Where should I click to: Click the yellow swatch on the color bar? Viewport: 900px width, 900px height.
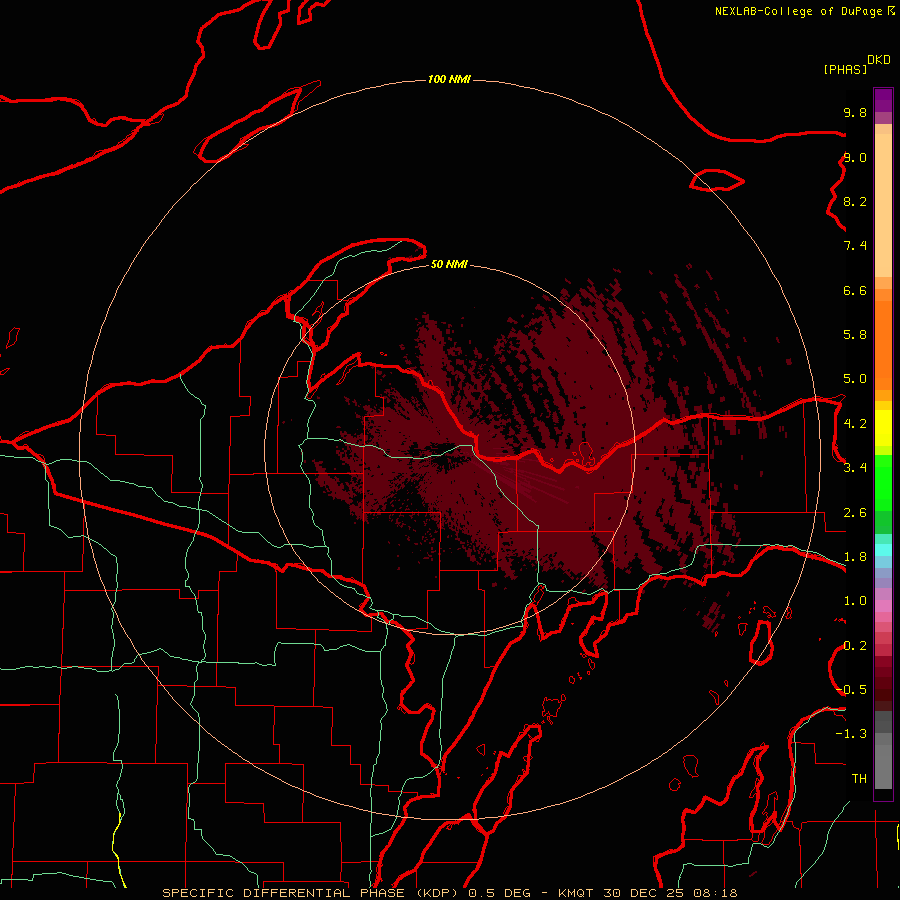[883, 428]
